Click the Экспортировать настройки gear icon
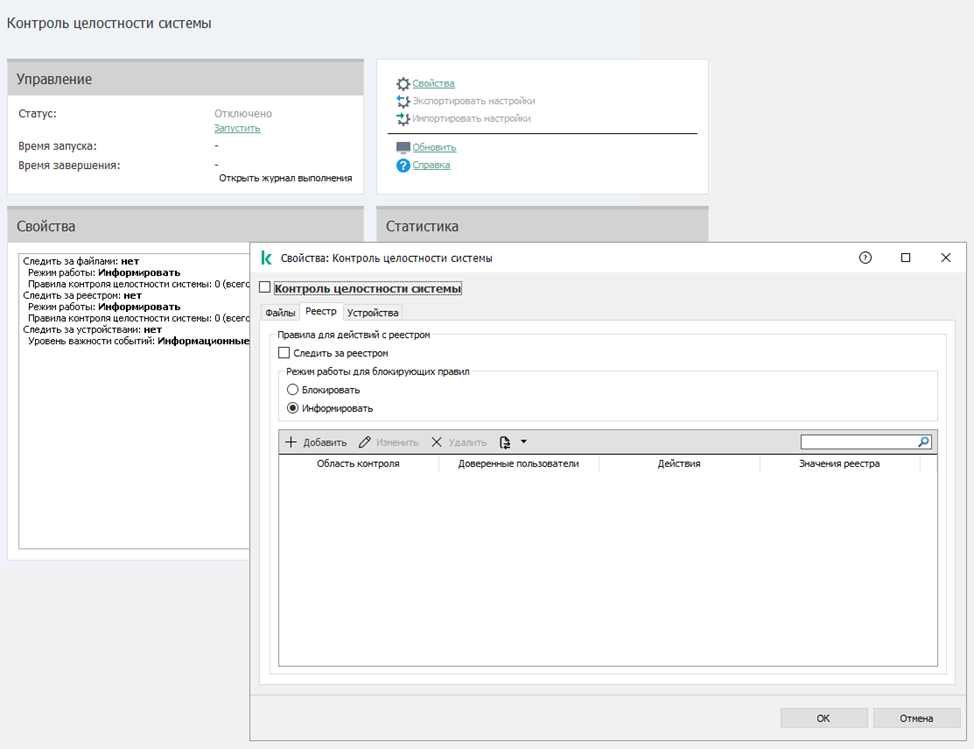Viewport: 974px width, 749px height. click(403, 101)
